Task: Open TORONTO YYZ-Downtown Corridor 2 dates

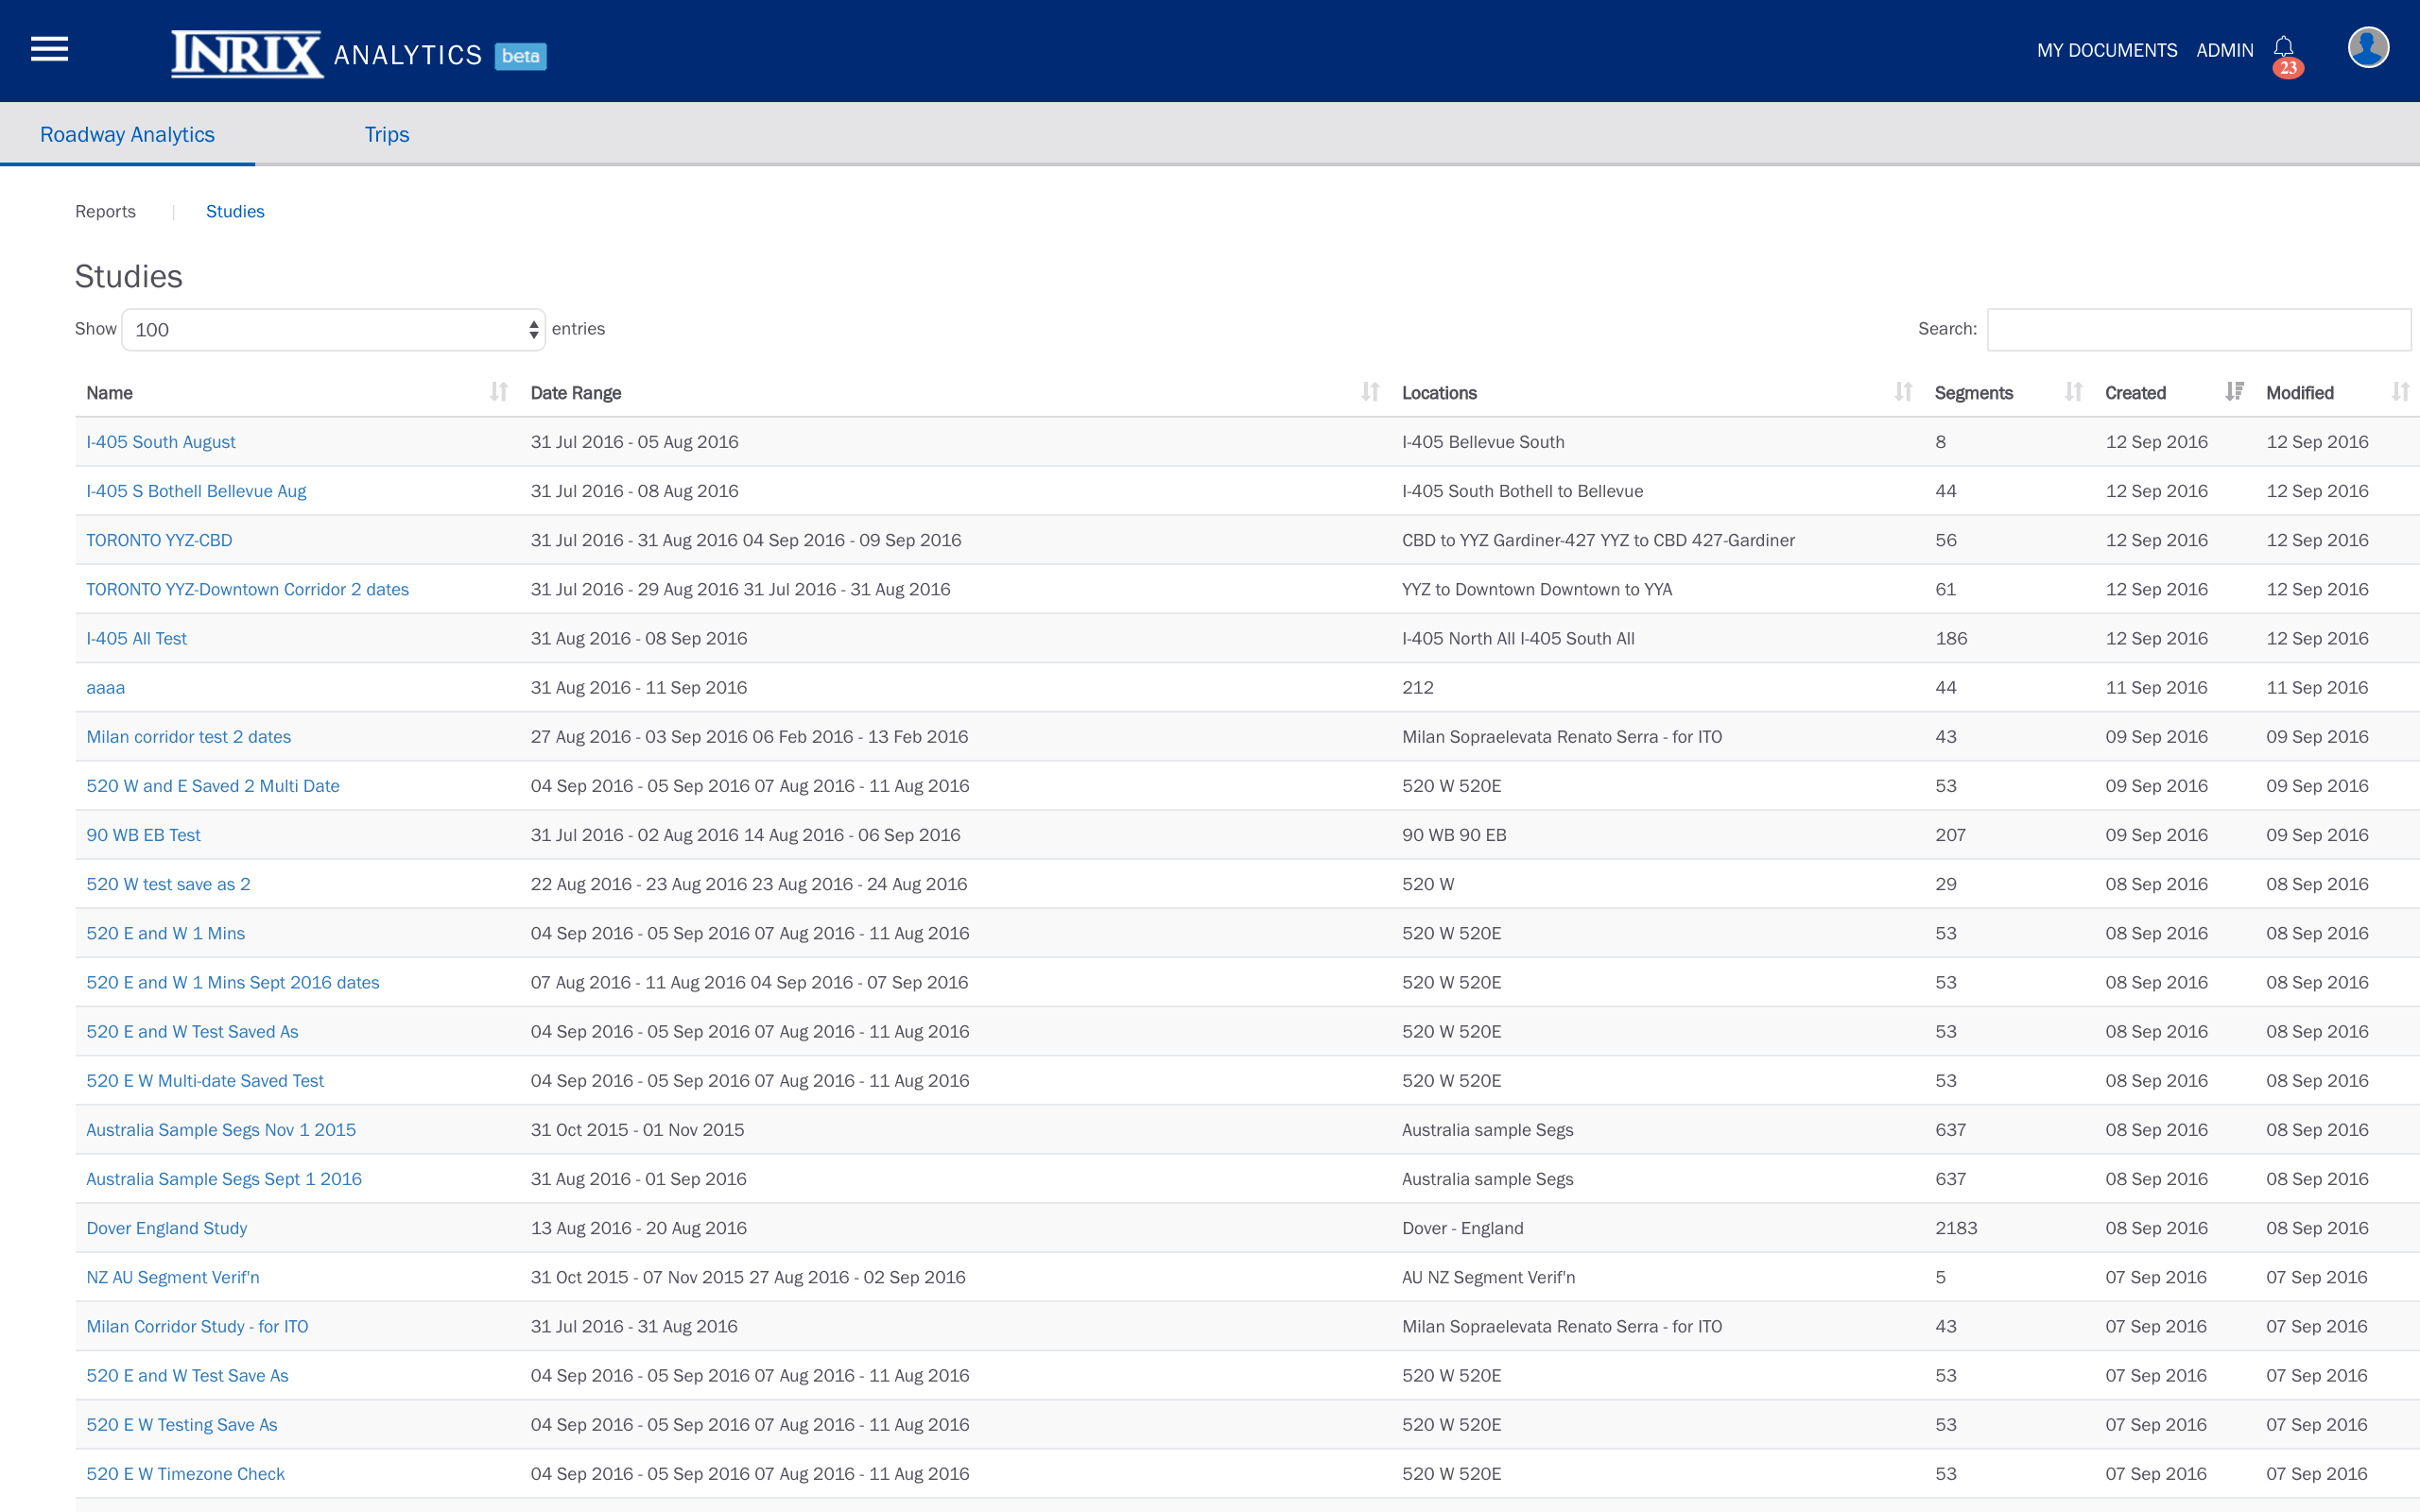Action: 247,589
